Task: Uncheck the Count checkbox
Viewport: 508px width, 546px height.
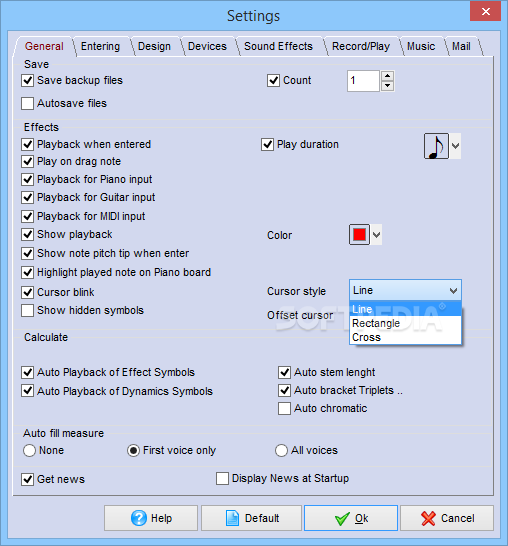Action: [x=273, y=80]
